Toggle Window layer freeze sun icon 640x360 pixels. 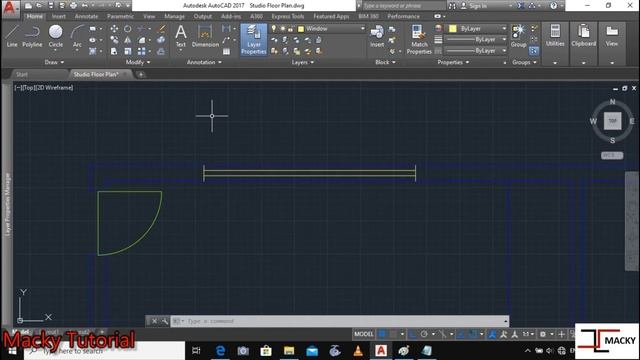pos(282,29)
